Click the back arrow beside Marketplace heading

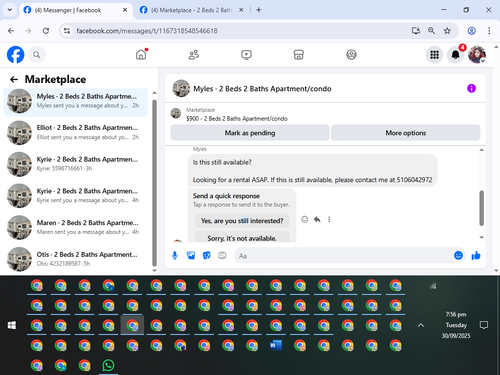coord(14,79)
